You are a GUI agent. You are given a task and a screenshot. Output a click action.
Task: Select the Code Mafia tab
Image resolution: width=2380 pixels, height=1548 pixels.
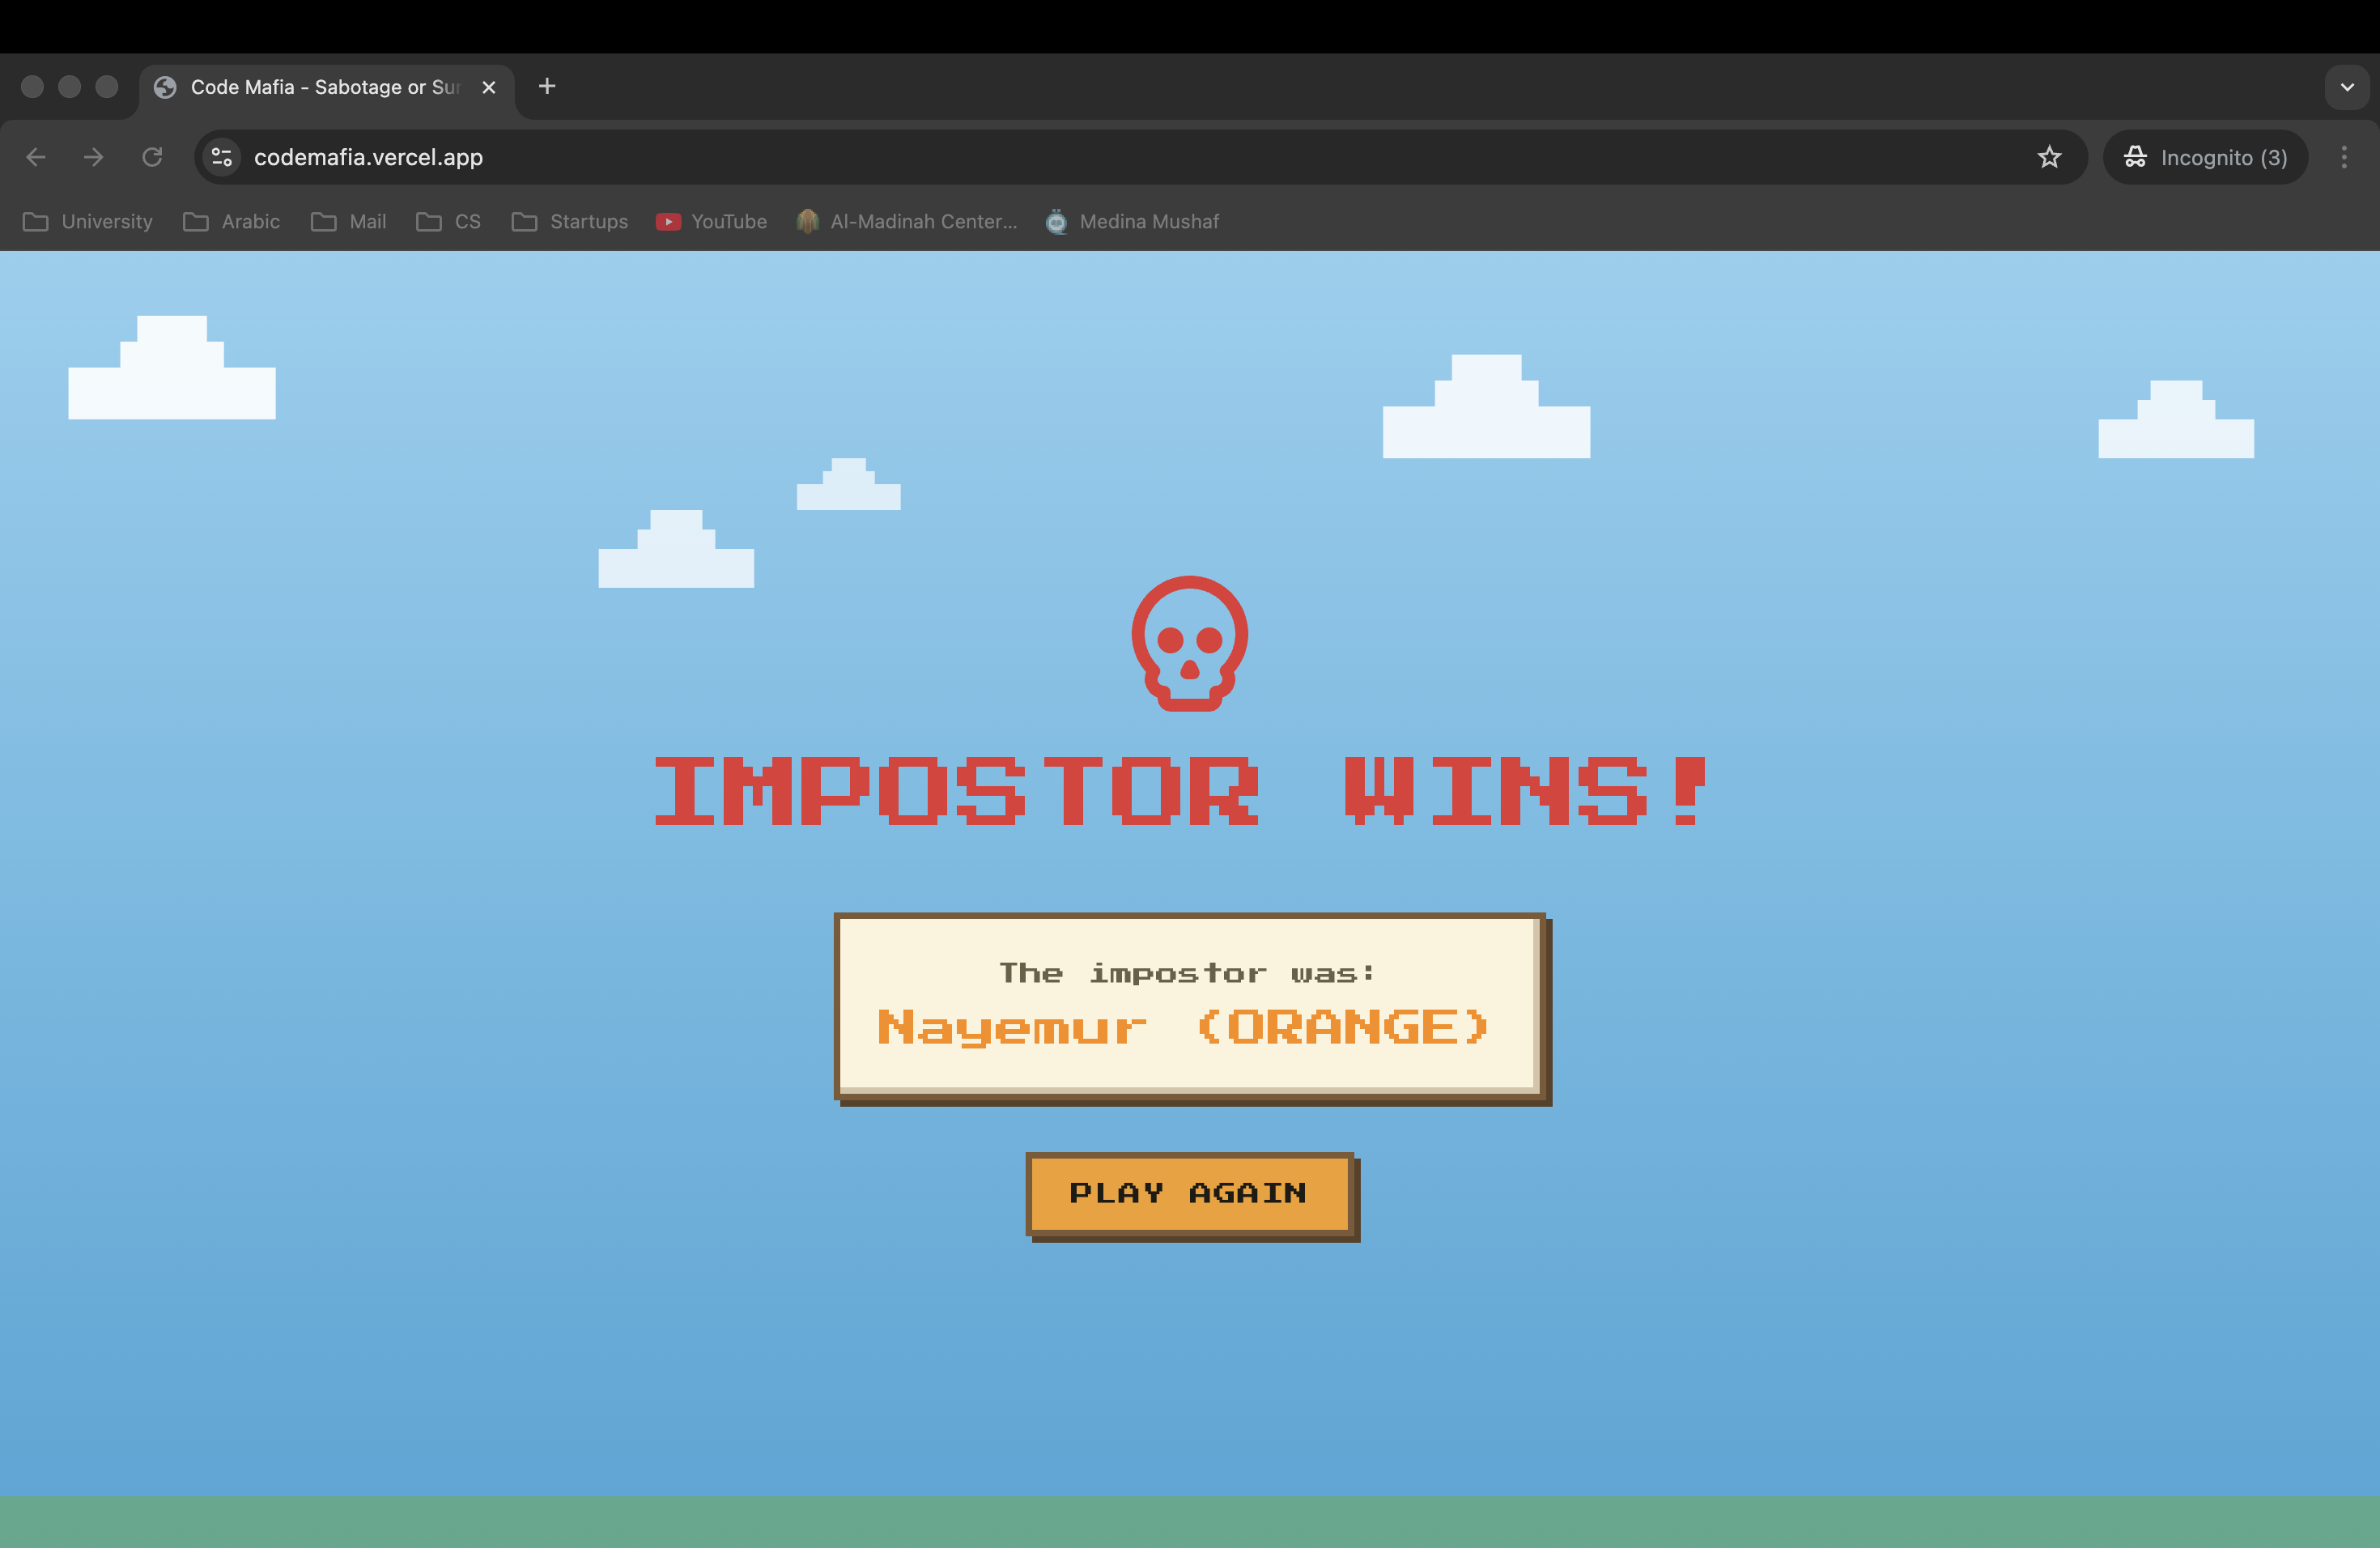click(x=310, y=87)
